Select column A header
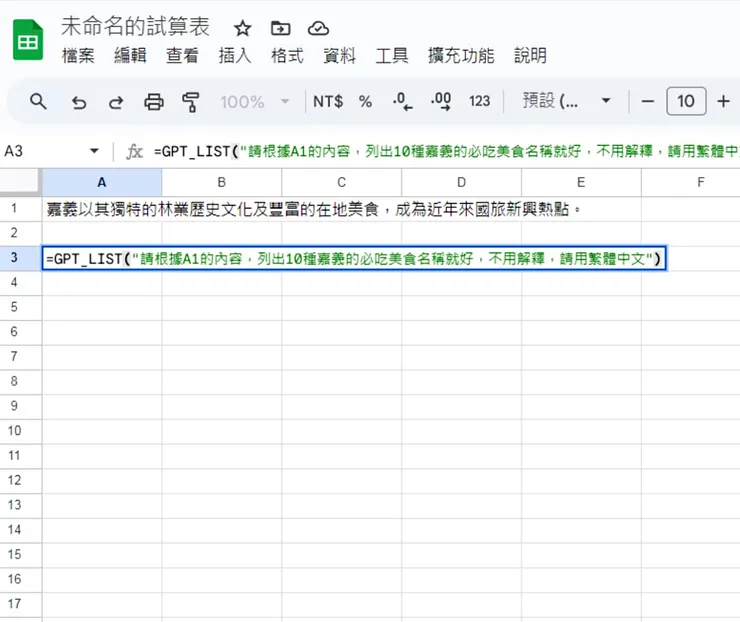This screenshot has width=740, height=622. click(x=102, y=182)
